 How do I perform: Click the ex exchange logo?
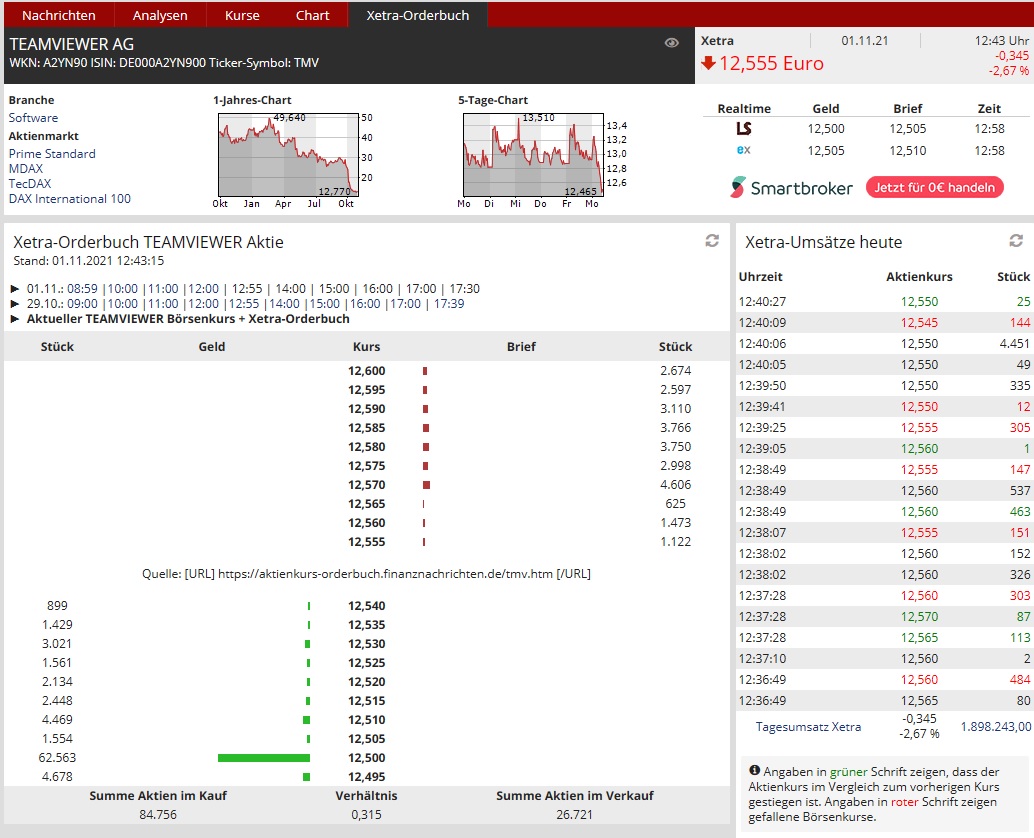(743, 151)
